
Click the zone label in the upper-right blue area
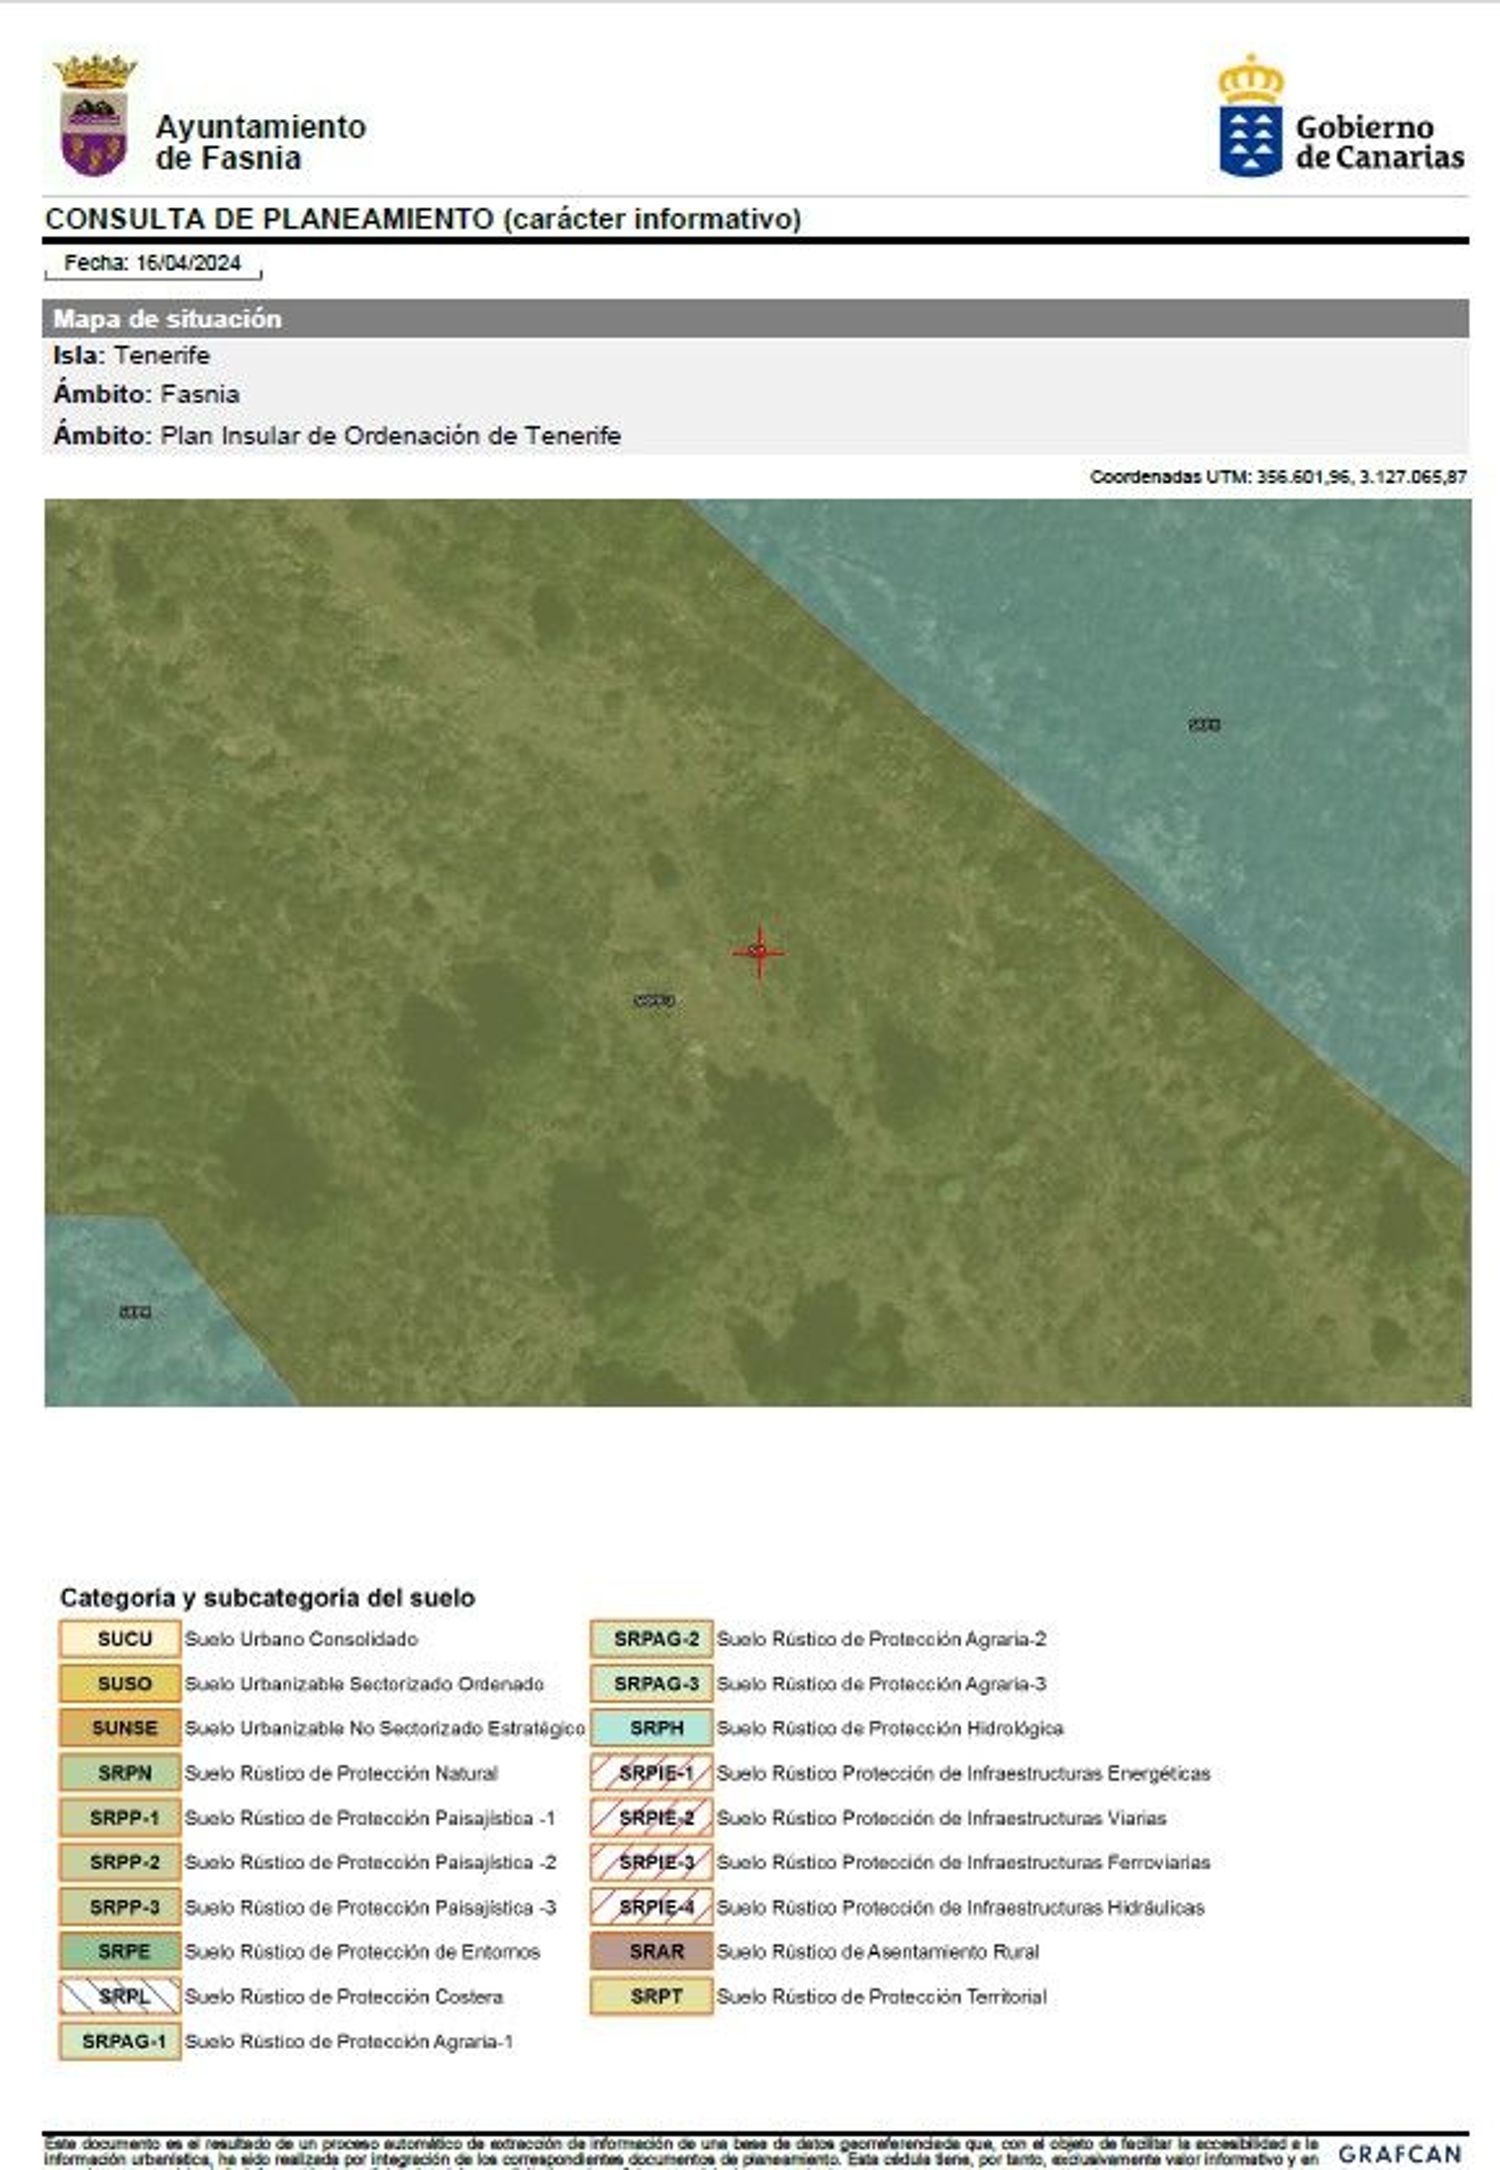click(x=1204, y=724)
